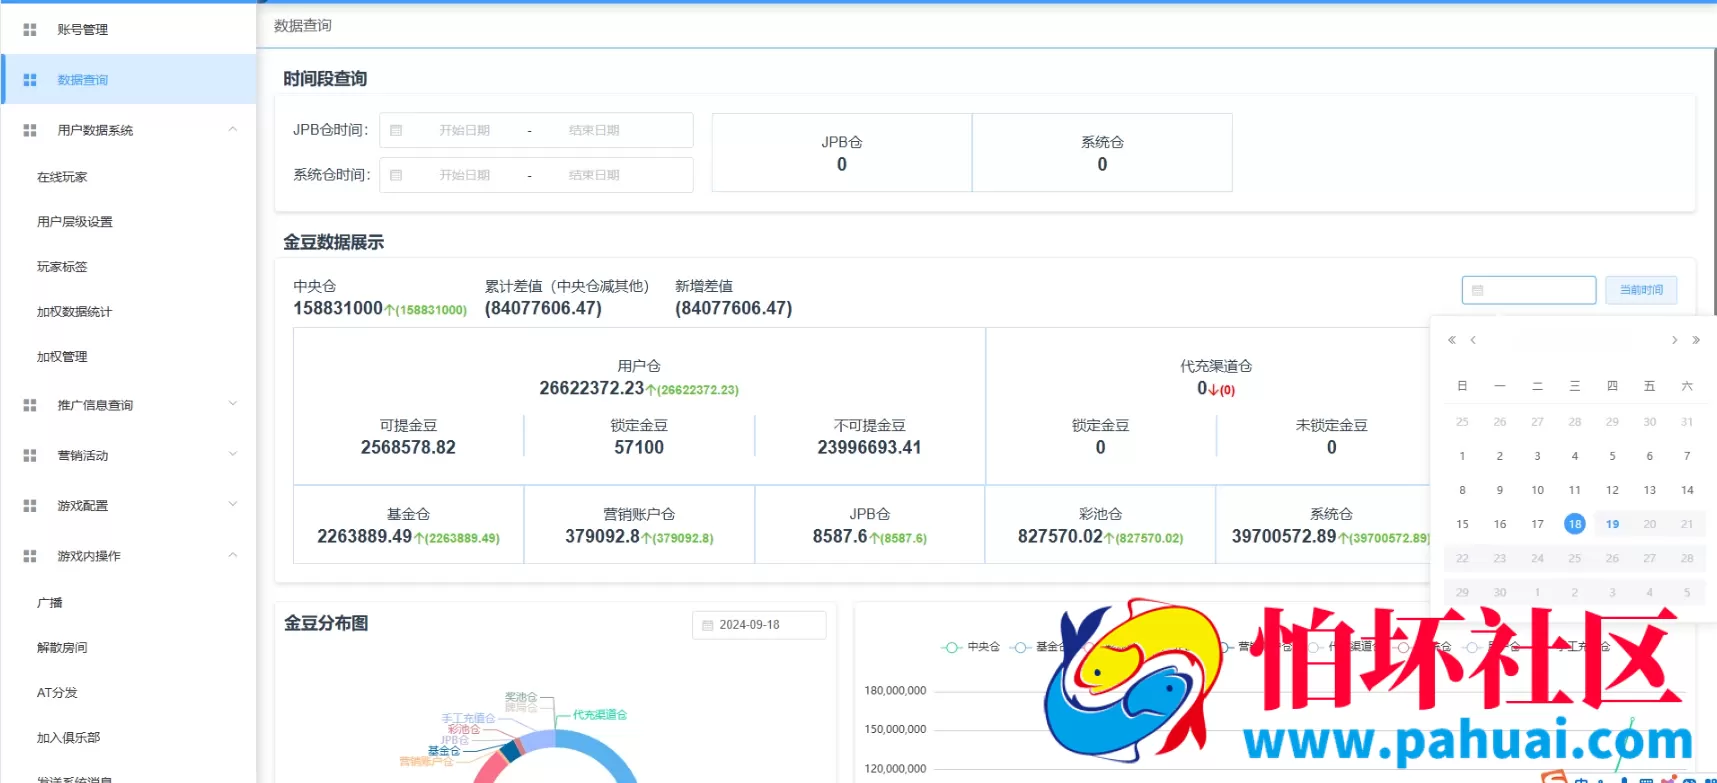Click the 推广信息查询 grid icon
The height and width of the screenshot is (783, 1717).
pyautogui.click(x=30, y=405)
